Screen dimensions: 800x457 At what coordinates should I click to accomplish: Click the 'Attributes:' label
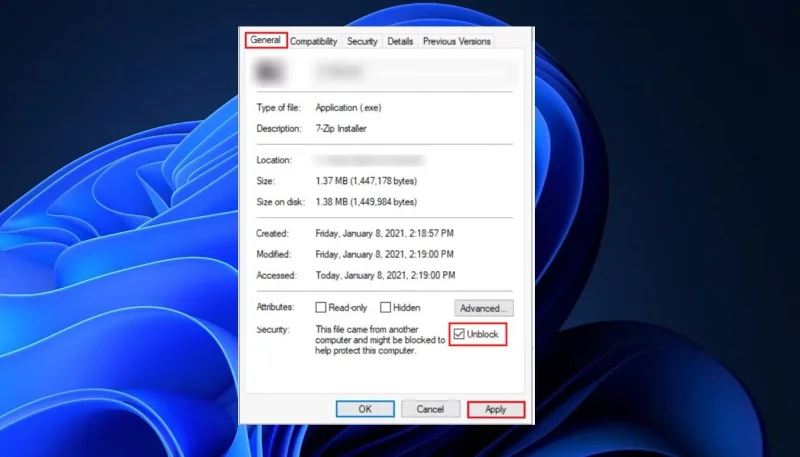click(276, 307)
